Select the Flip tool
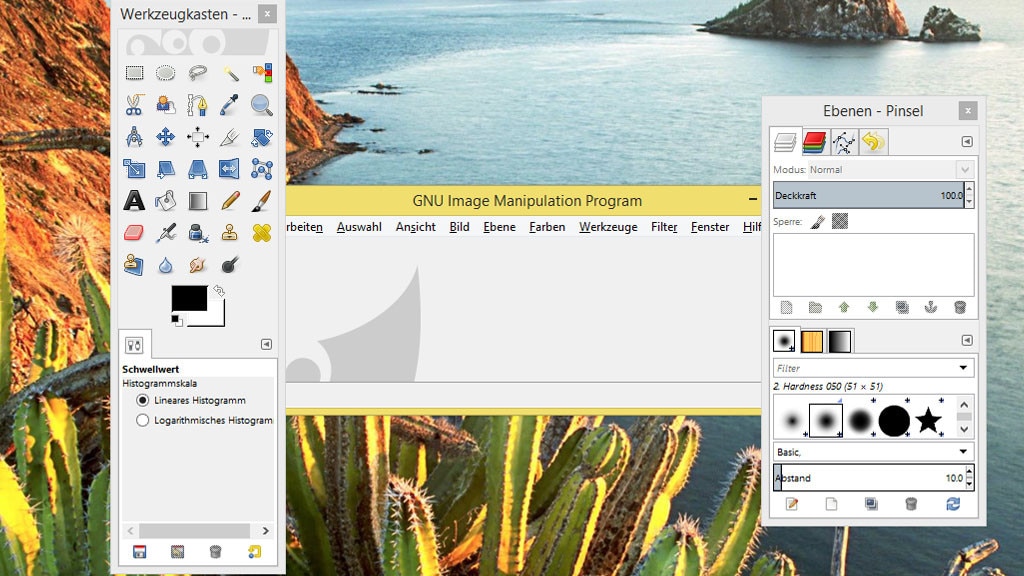The image size is (1024, 576). [229, 168]
